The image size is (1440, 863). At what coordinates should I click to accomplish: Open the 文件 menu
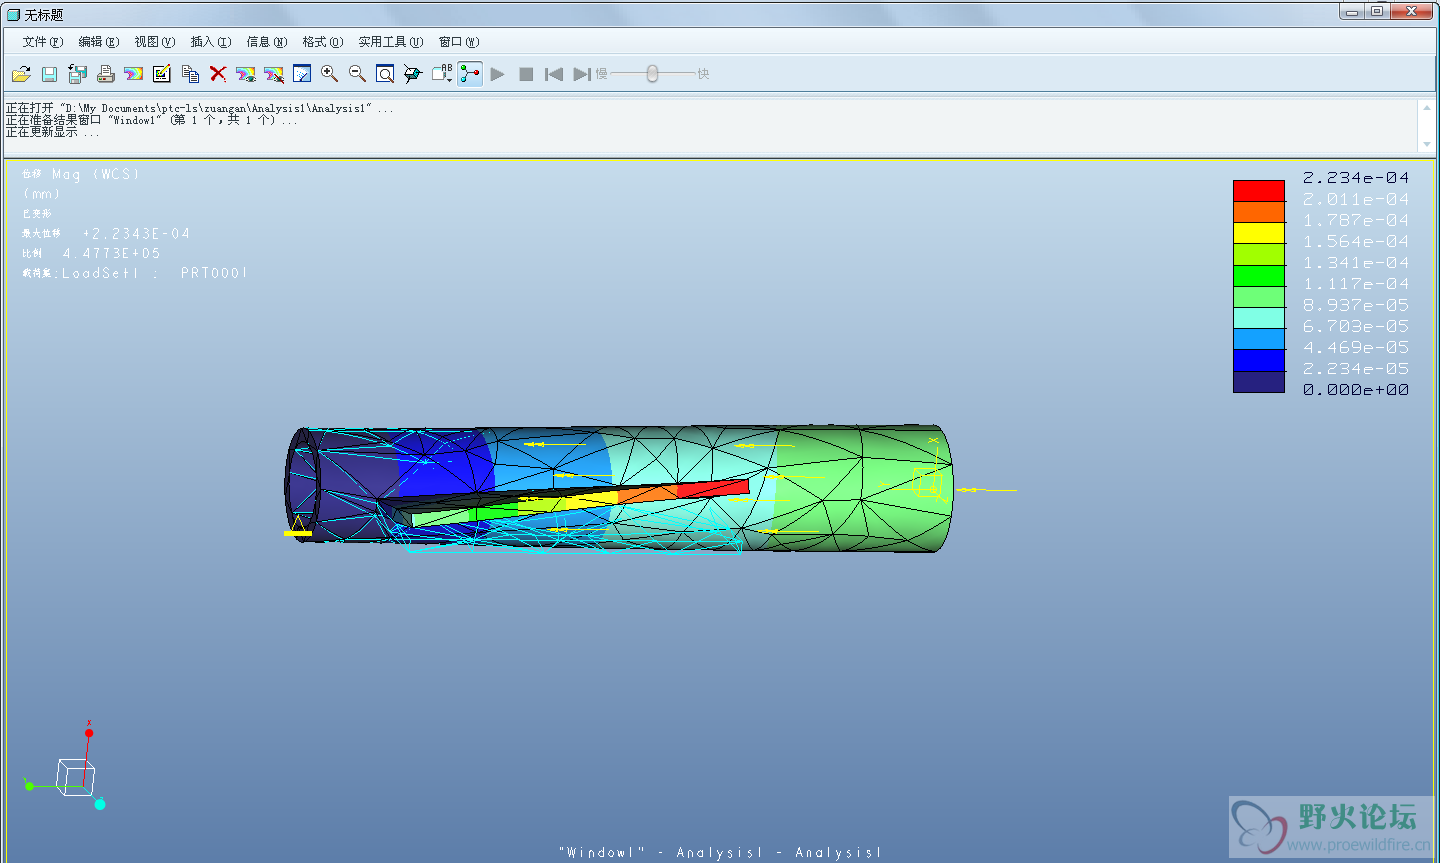[x=43, y=42]
